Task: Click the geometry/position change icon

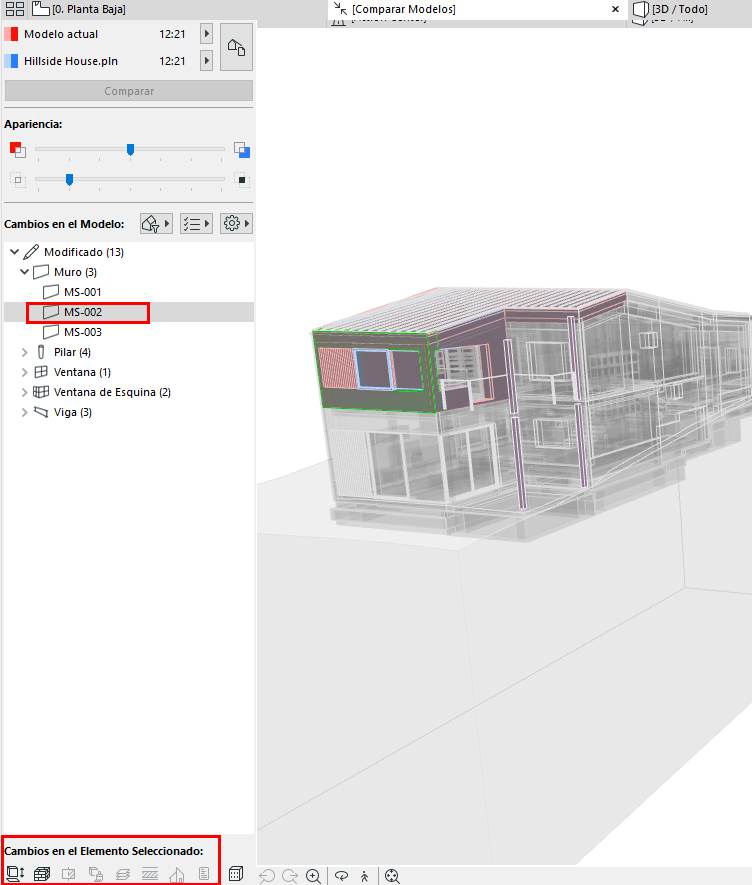Action: coord(15,874)
